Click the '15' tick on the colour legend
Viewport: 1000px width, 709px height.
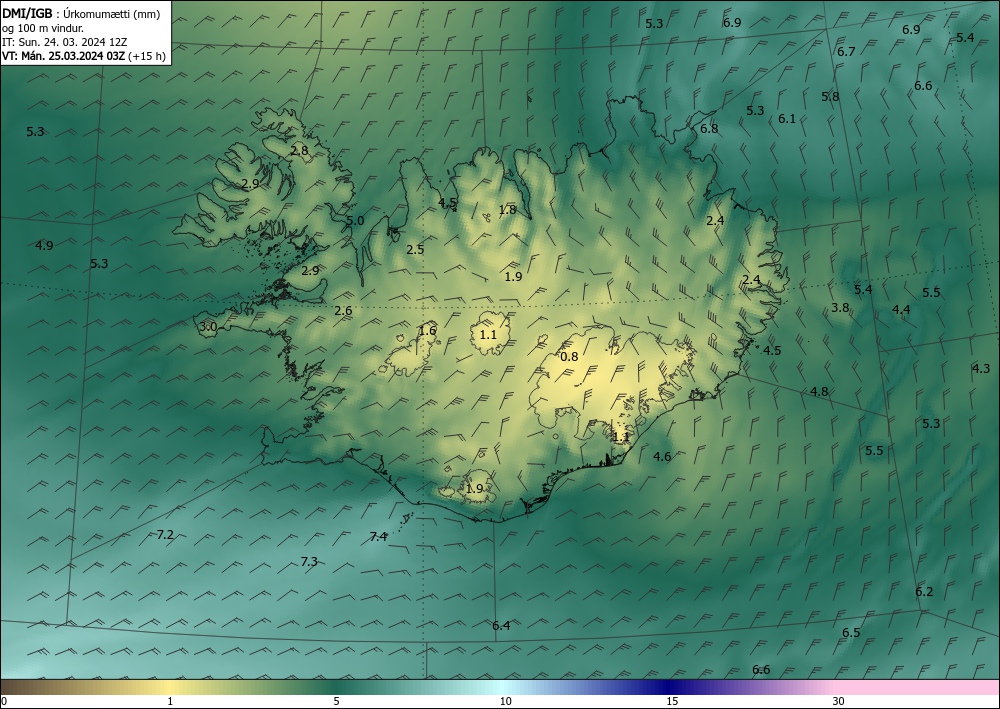pos(672,701)
